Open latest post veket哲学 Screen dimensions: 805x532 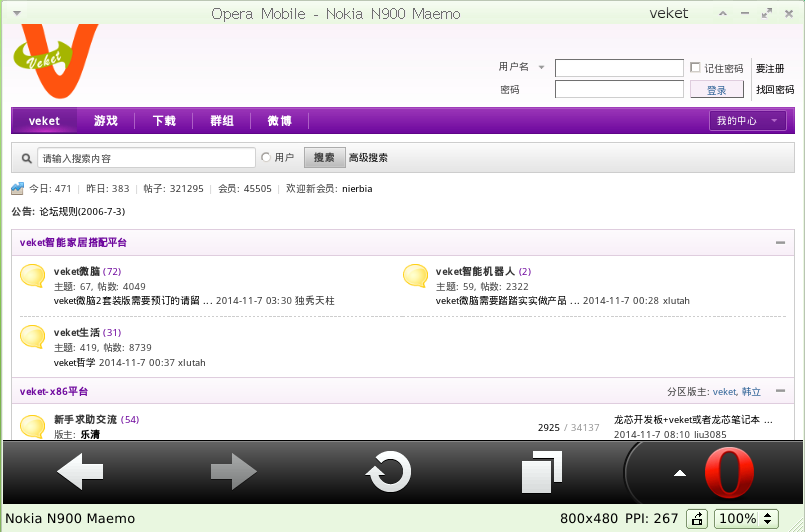coord(74,363)
